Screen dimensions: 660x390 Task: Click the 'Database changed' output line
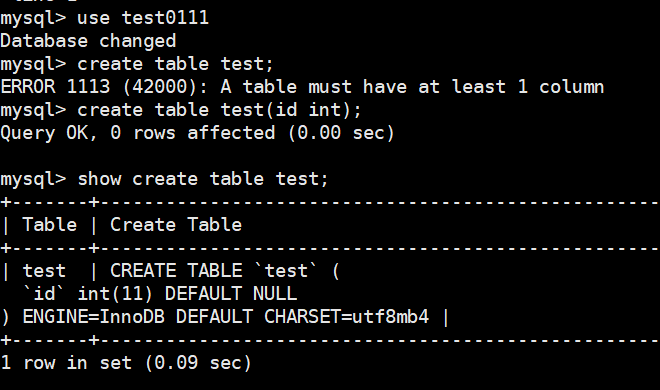88,41
